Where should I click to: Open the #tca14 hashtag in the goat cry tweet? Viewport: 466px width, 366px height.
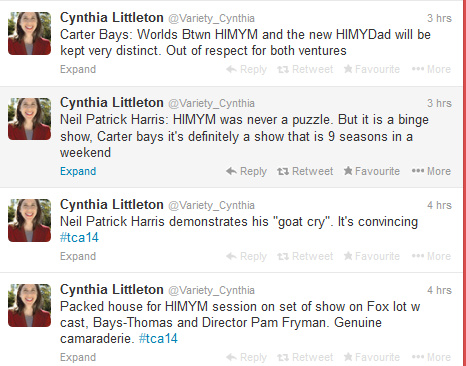[x=79, y=238]
